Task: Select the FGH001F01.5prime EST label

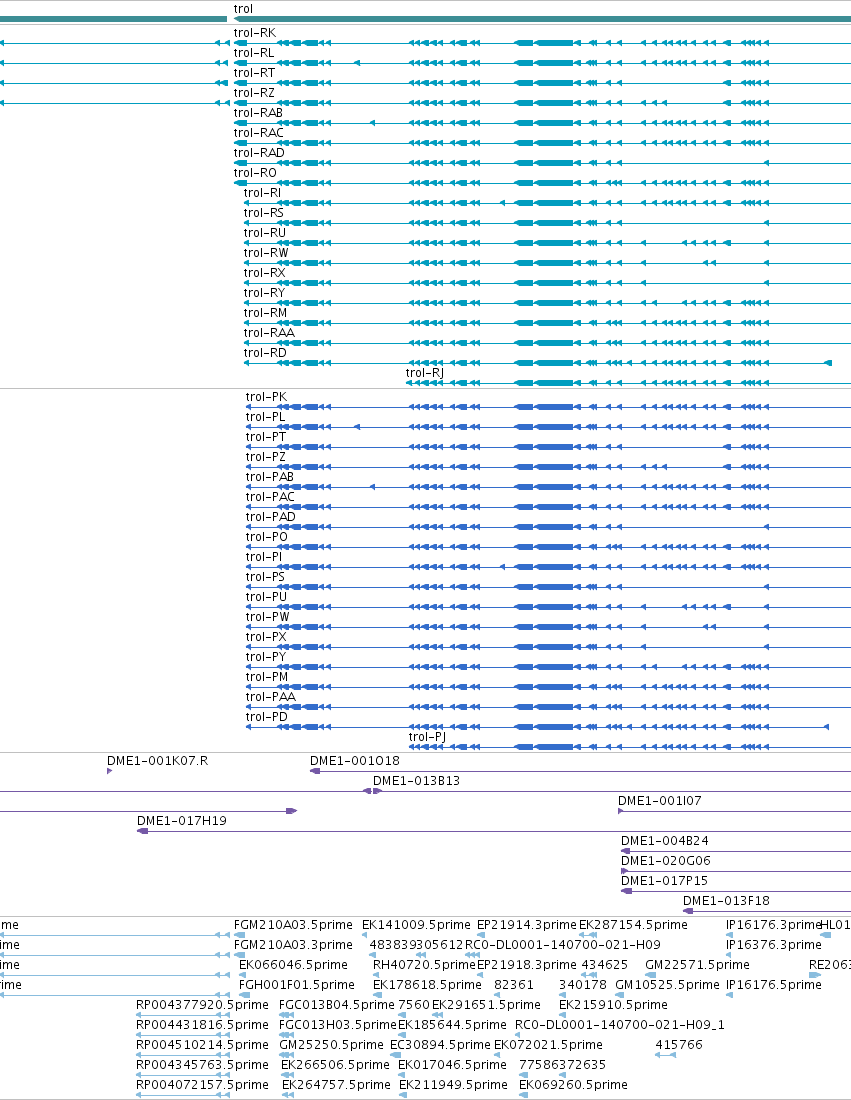Action: 297,985
